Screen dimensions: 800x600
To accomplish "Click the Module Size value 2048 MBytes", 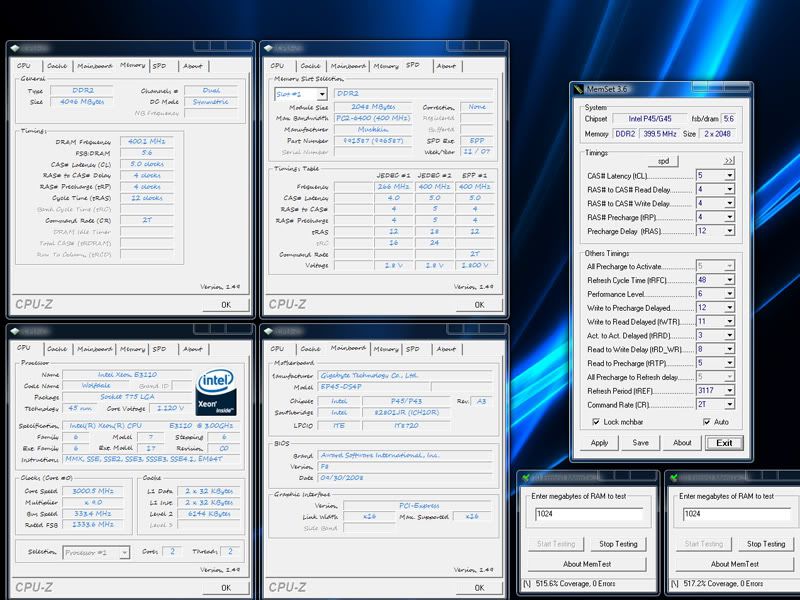I will coord(373,107).
